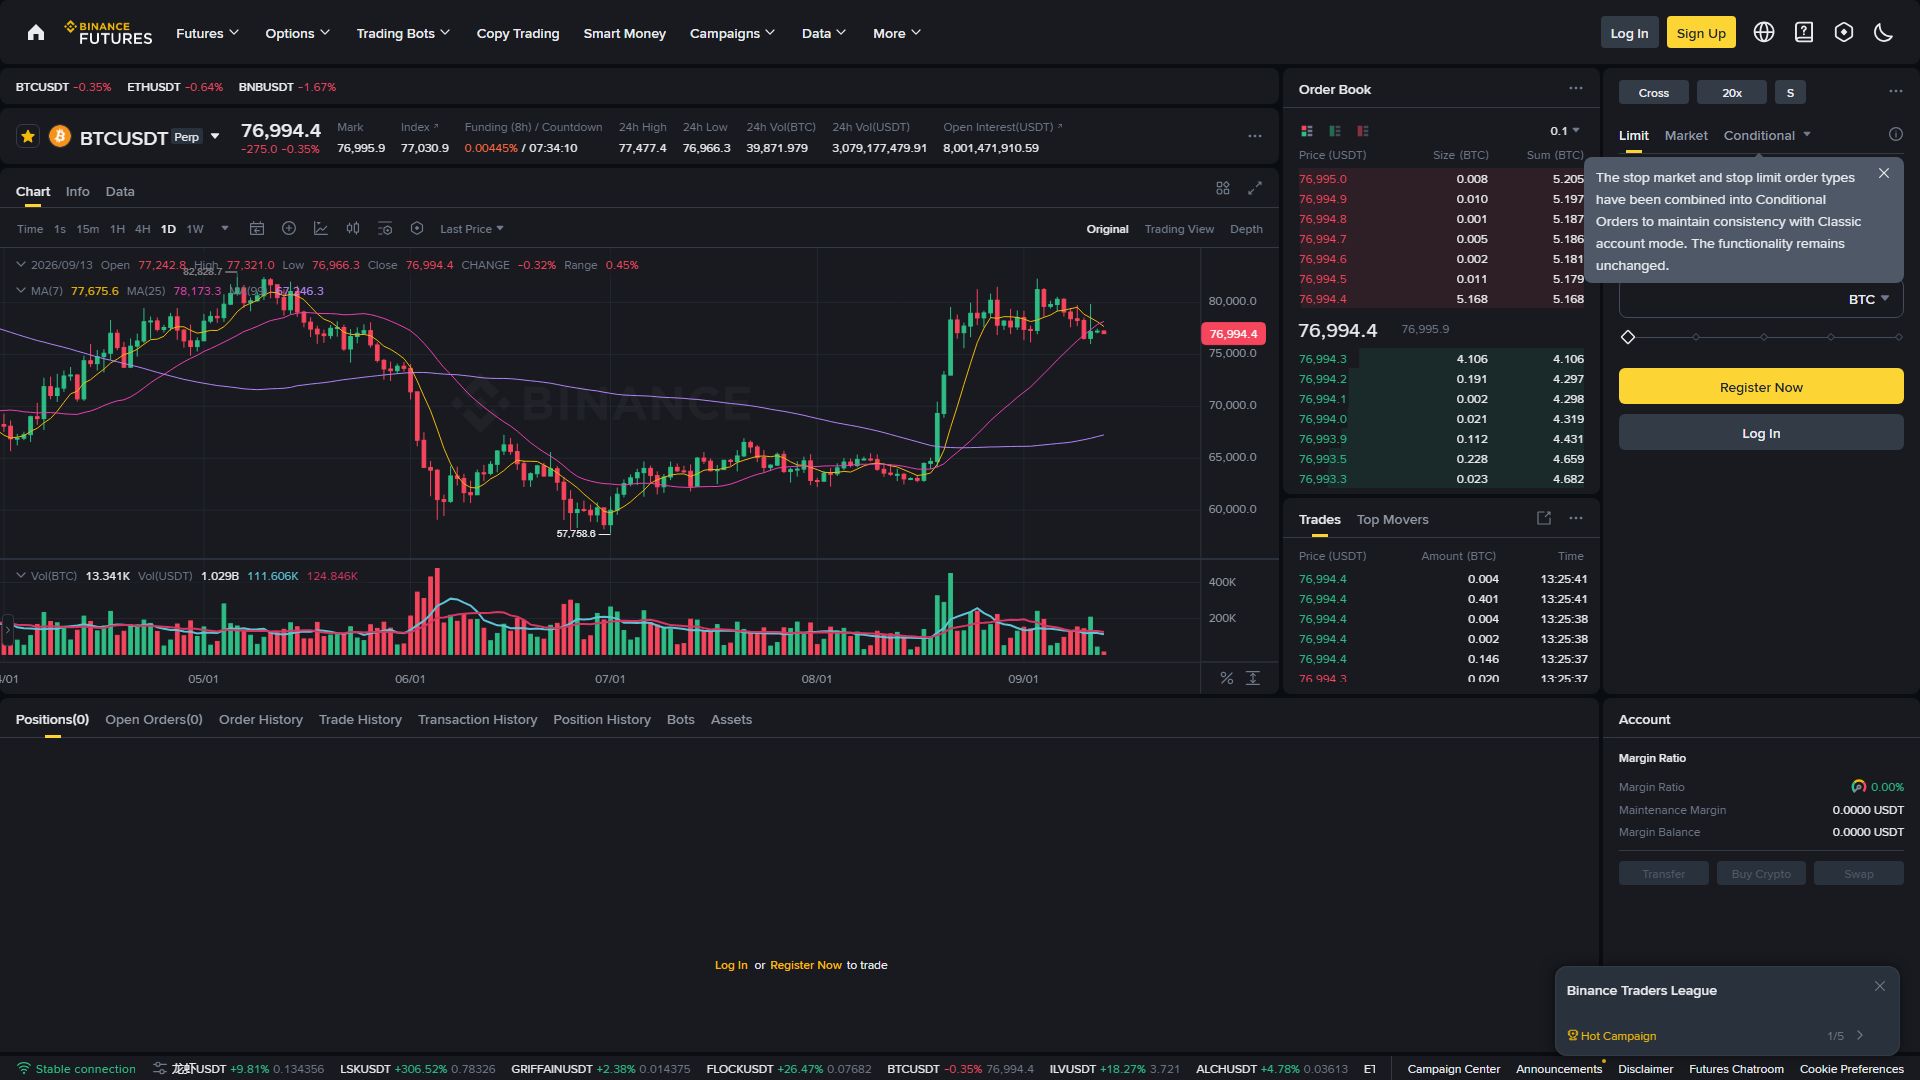Open the ticker bar three-dot menu
This screenshot has width=1920, height=1080.
coord(1255,136)
